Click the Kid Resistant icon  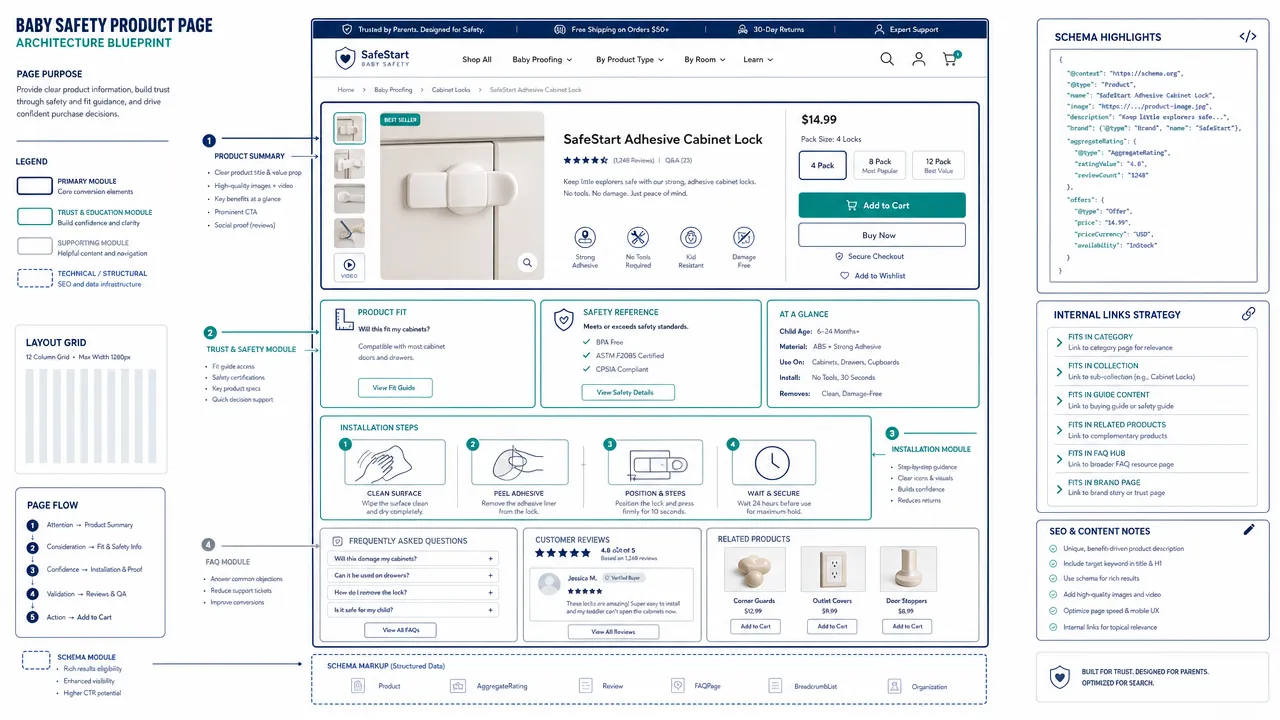point(690,237)
